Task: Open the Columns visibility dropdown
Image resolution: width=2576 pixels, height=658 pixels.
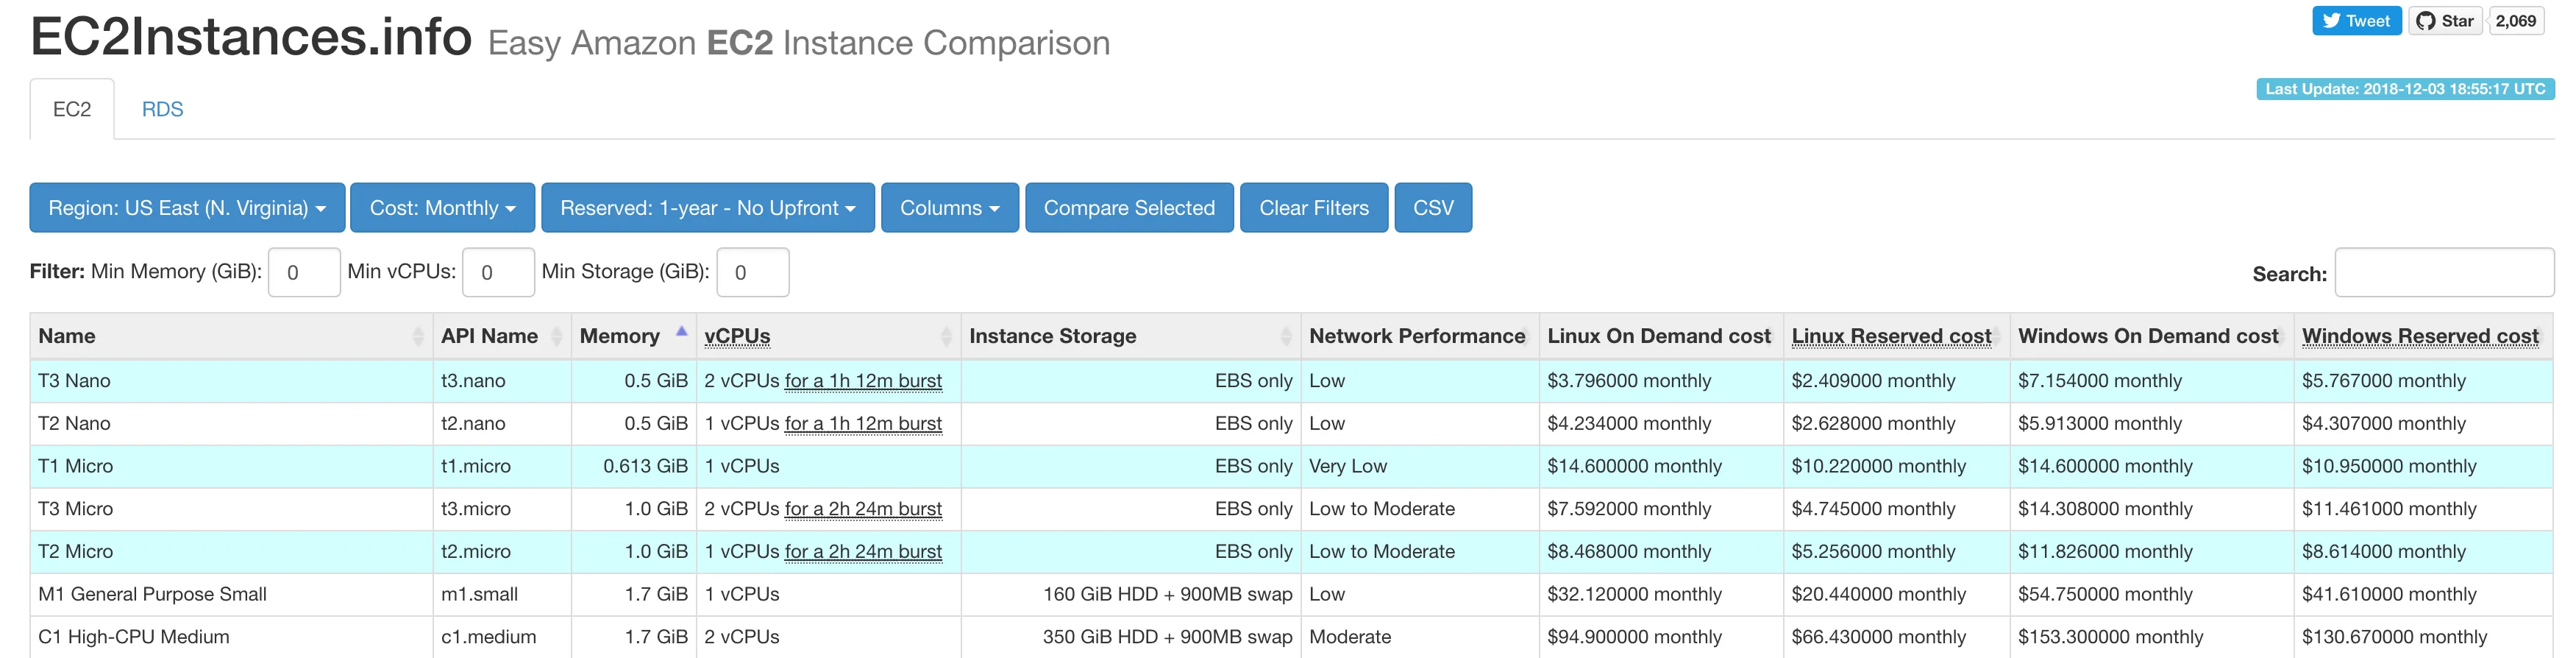Action: point(949,208)
